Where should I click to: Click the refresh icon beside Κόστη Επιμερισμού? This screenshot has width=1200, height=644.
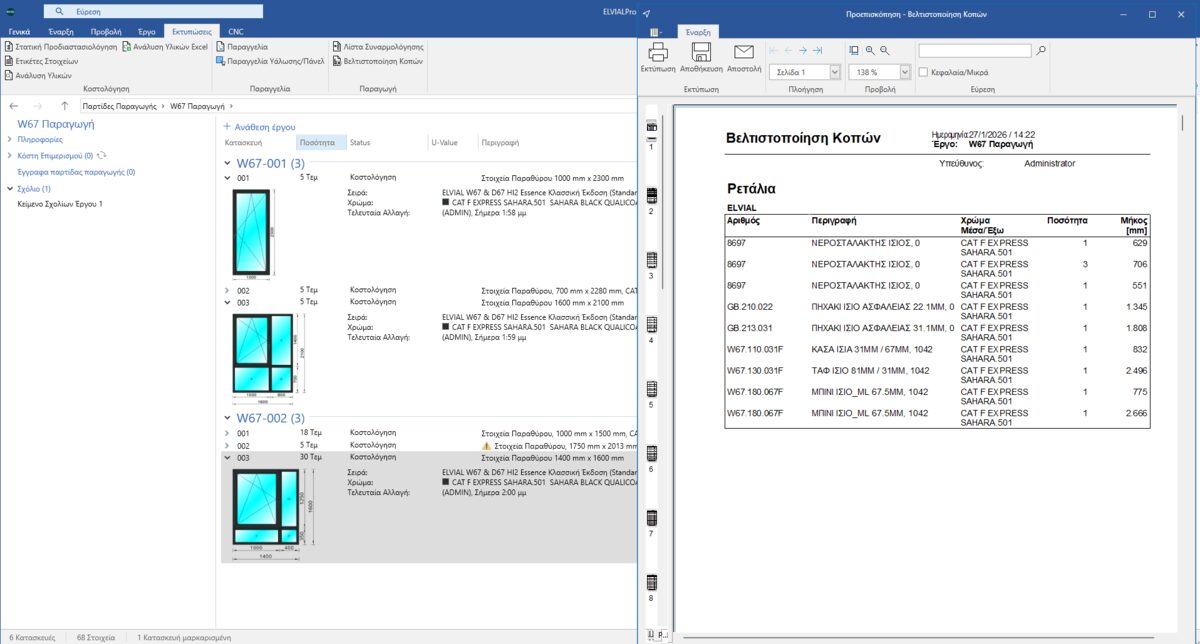(x=102, y=156)
